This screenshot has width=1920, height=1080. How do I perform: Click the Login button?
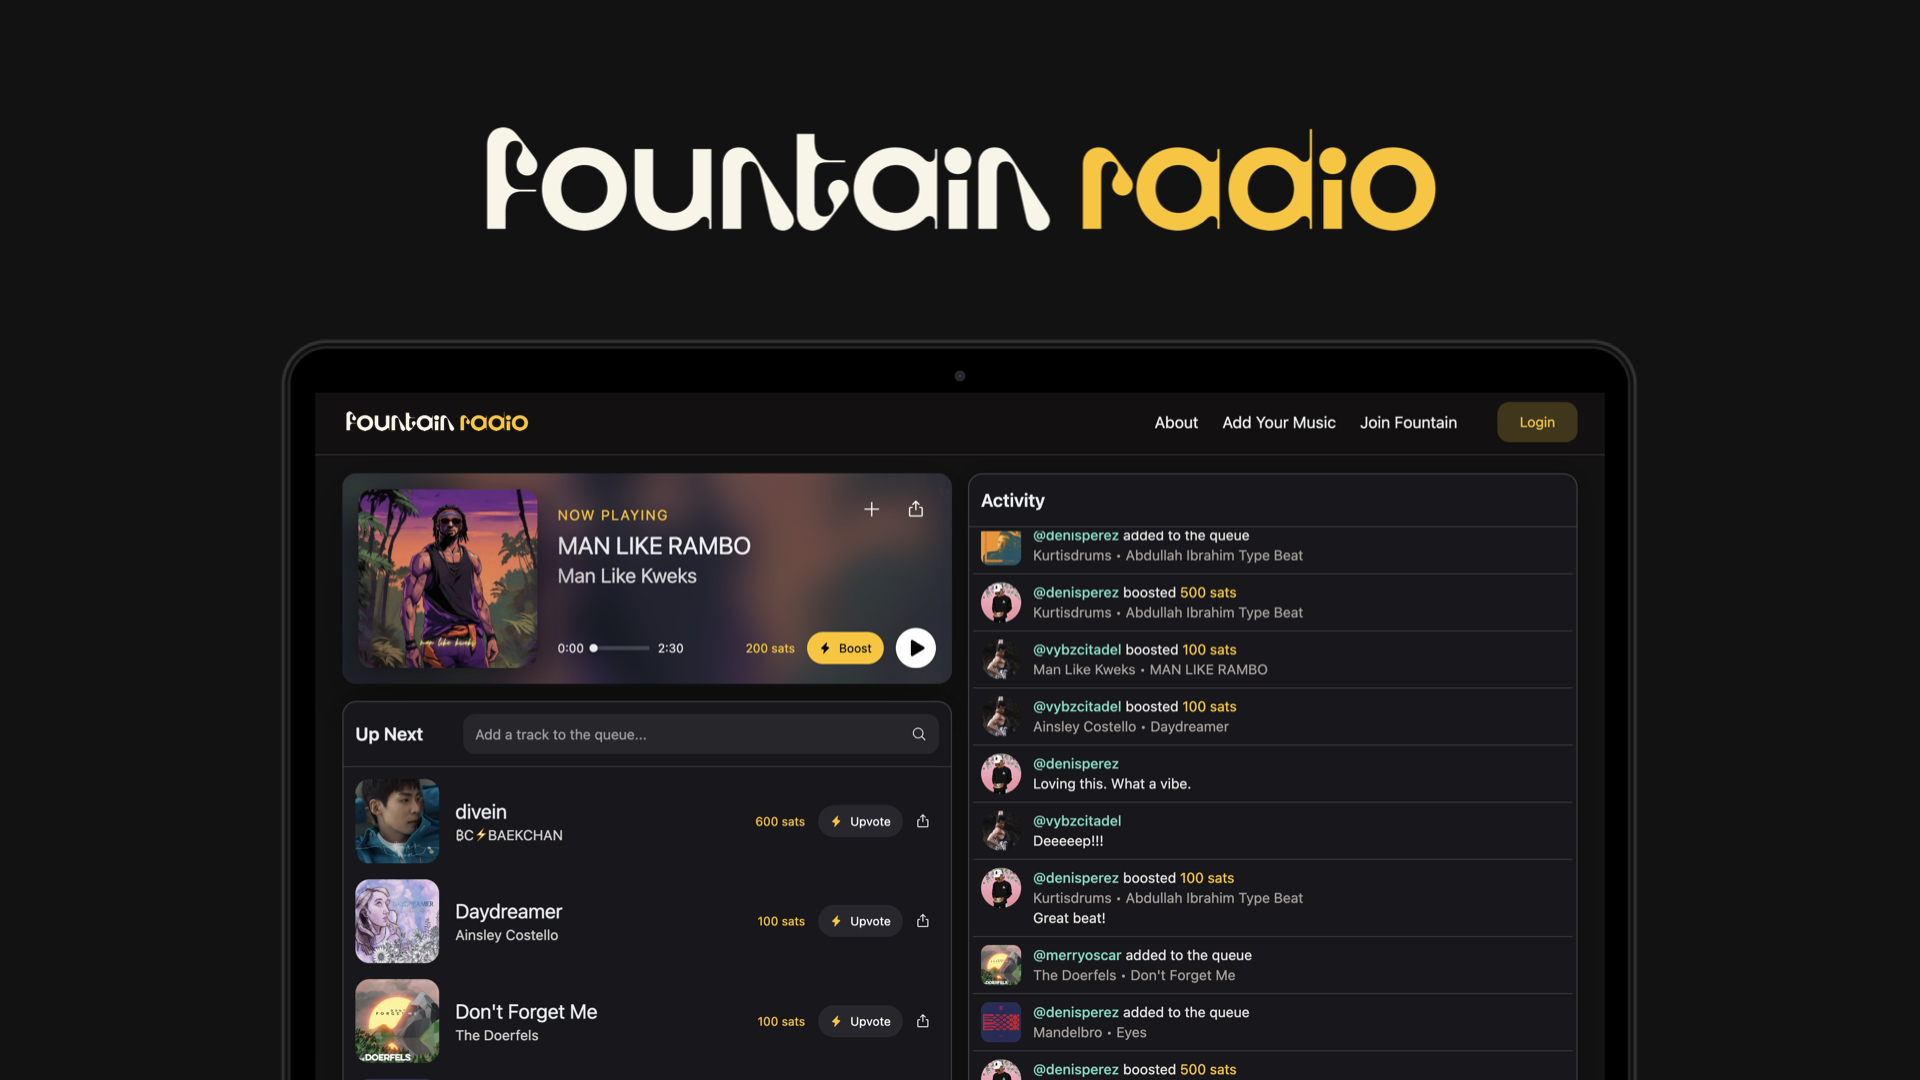tap(1537, 422)
